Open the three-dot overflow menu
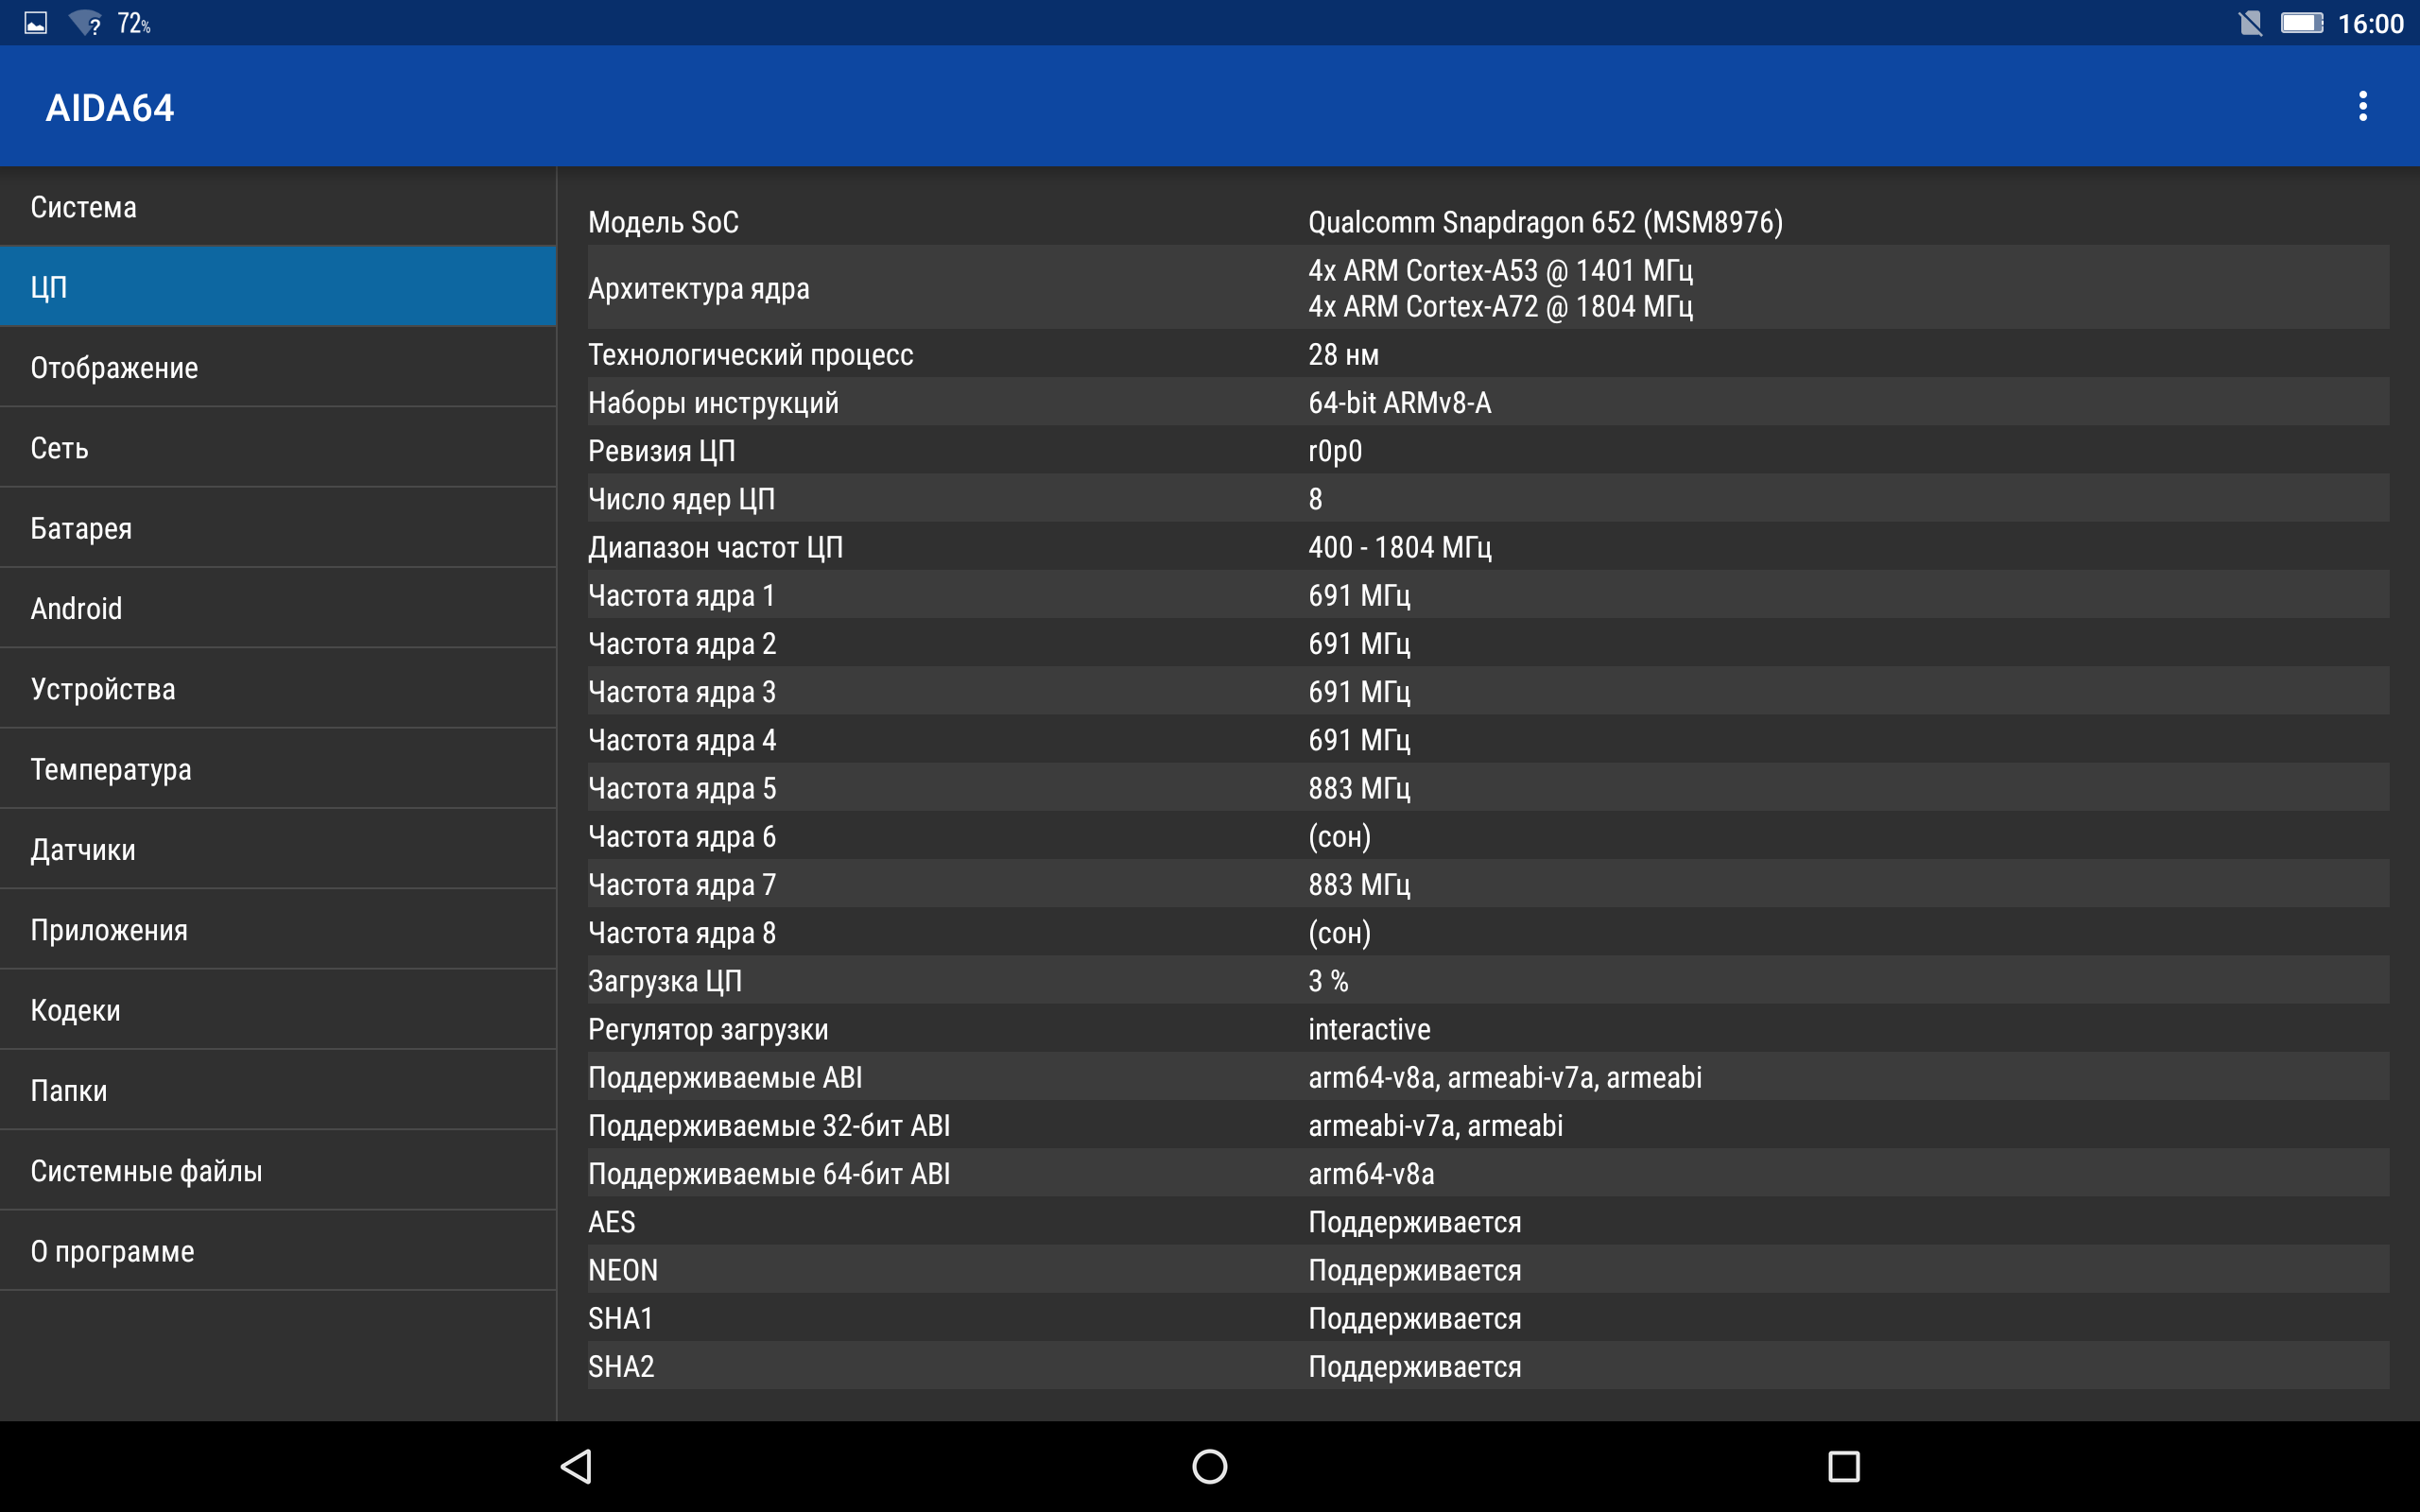This screenshot has height=1512, width=2420. pos(2362,106)
